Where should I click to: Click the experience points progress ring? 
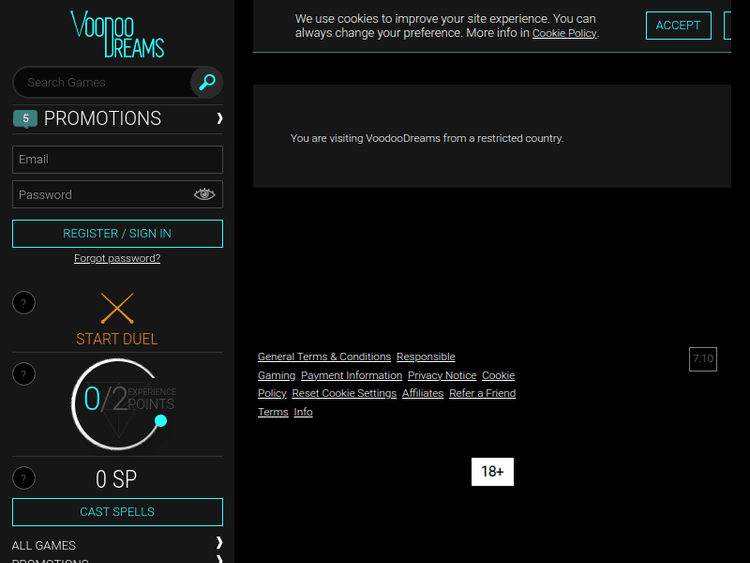118,402
